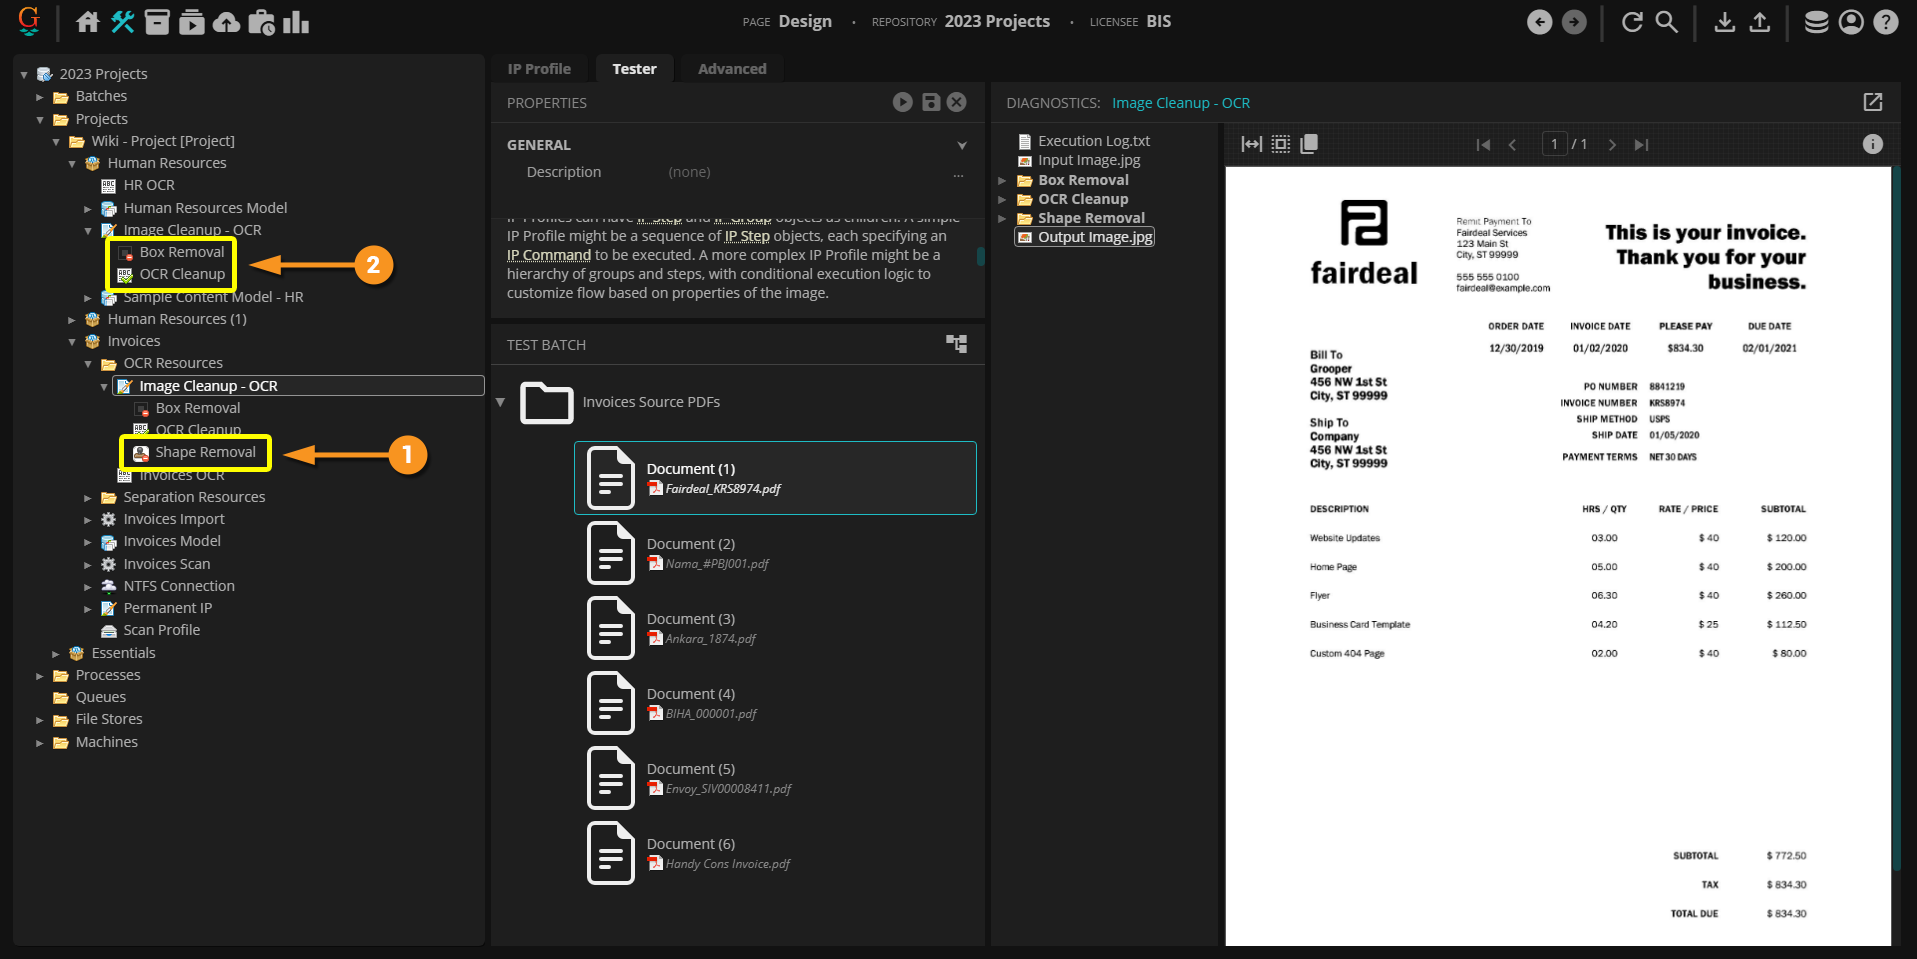Viewport: 1917px width, 959px height.
Task: Click the page number input field
Action: 1553,144
